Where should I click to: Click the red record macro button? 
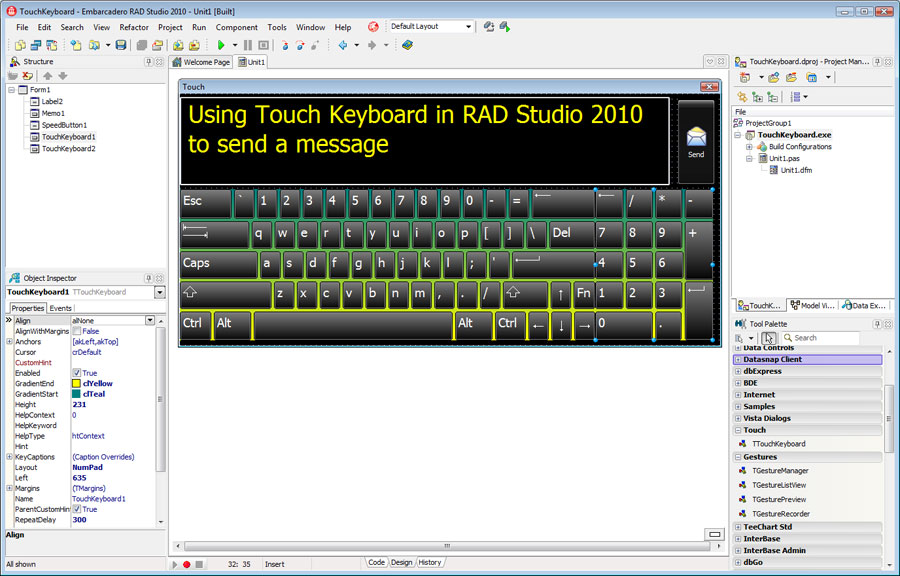[x=187, y=565]
